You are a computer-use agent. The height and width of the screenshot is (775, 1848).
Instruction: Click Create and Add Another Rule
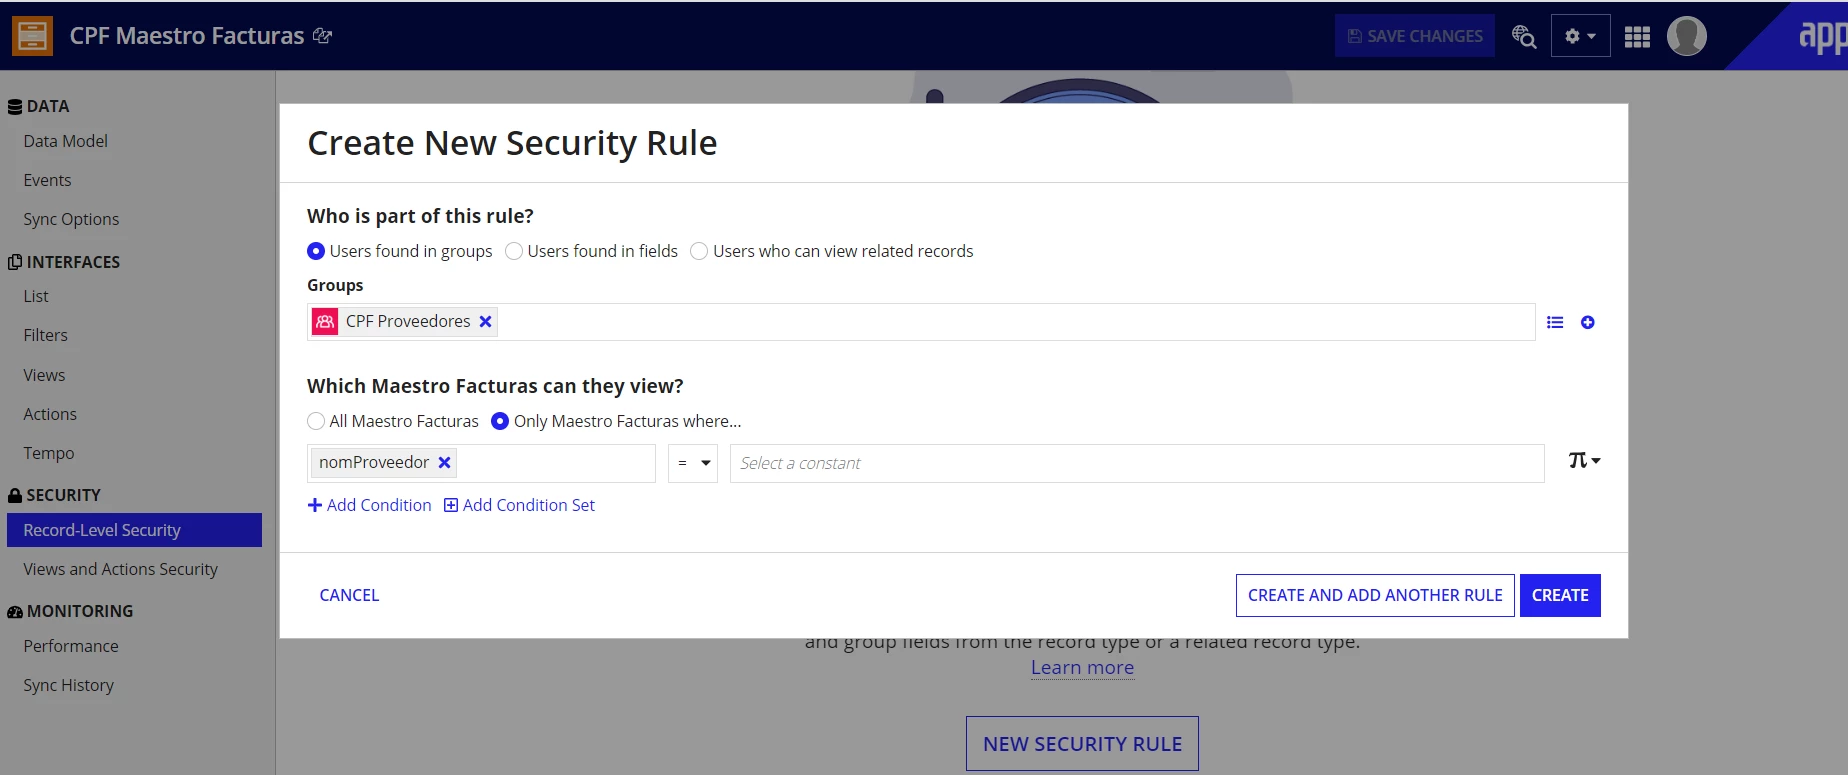1375,595
